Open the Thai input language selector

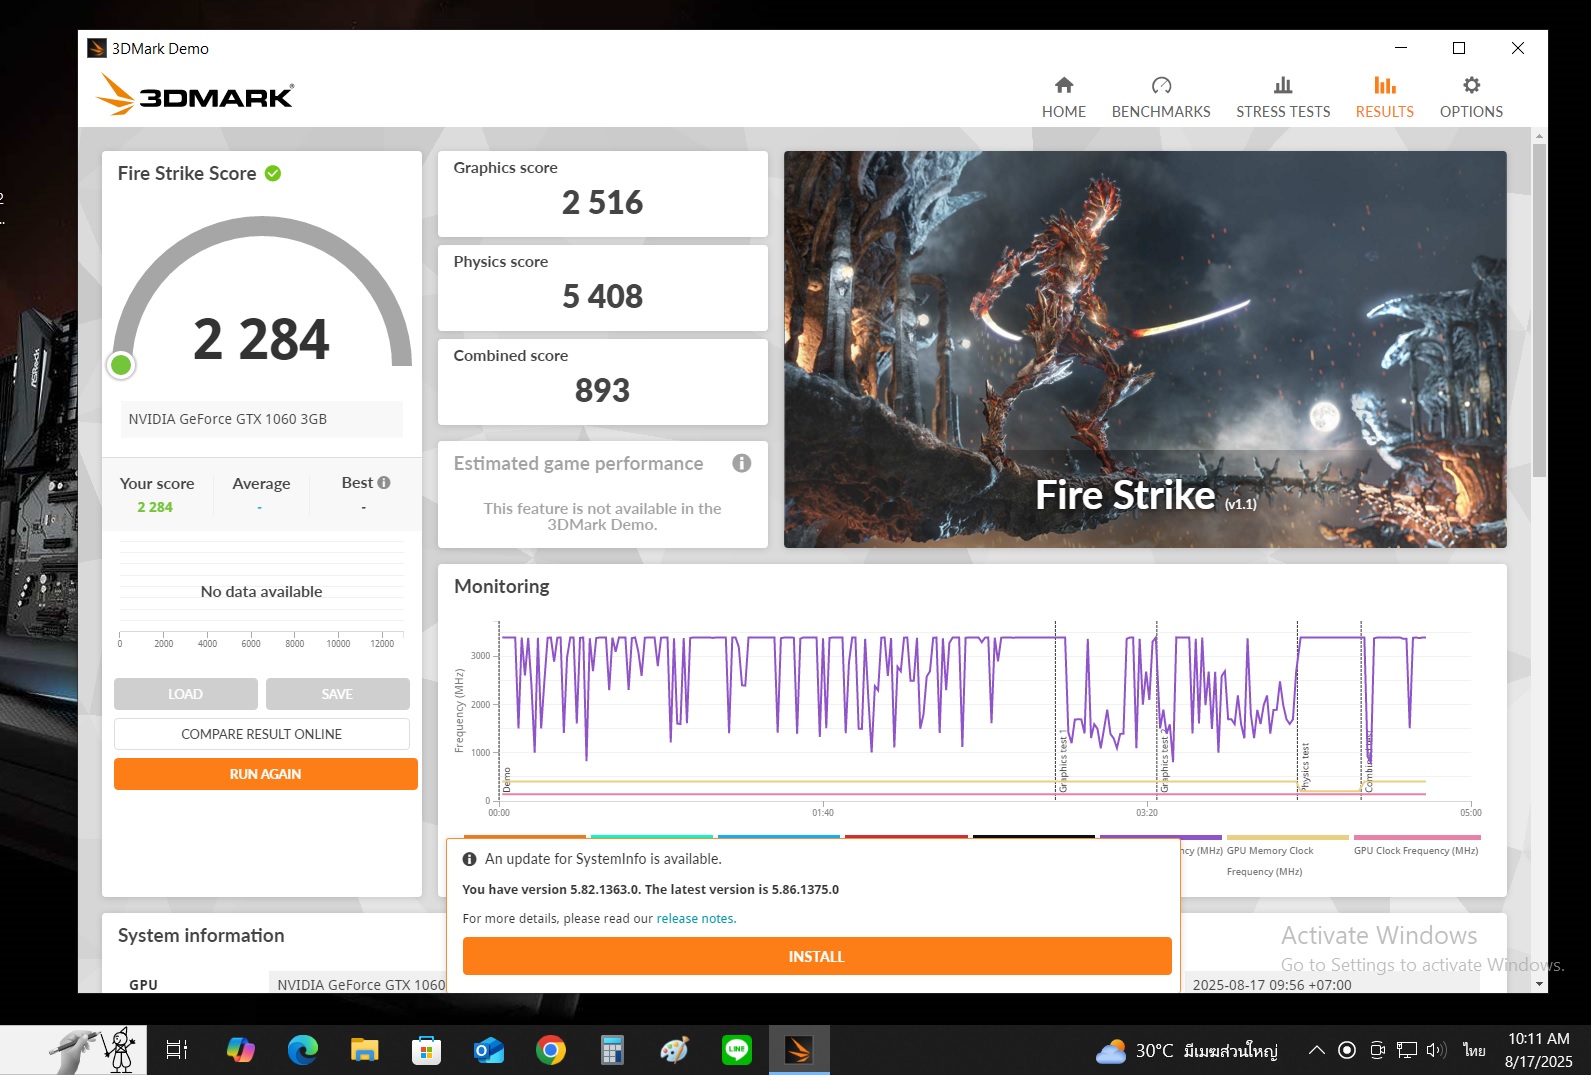[1474, 1050]
